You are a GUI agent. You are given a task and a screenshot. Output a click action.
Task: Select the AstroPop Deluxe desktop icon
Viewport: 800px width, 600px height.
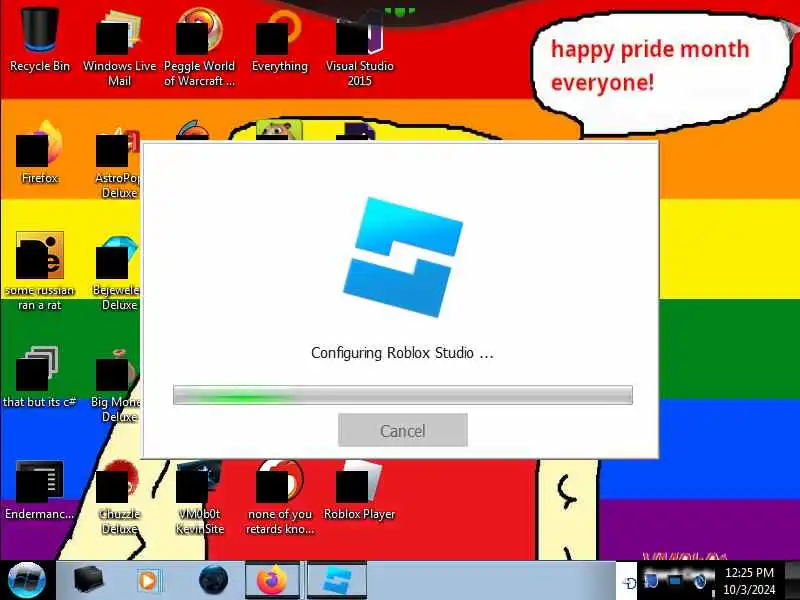tap(117, 162)
